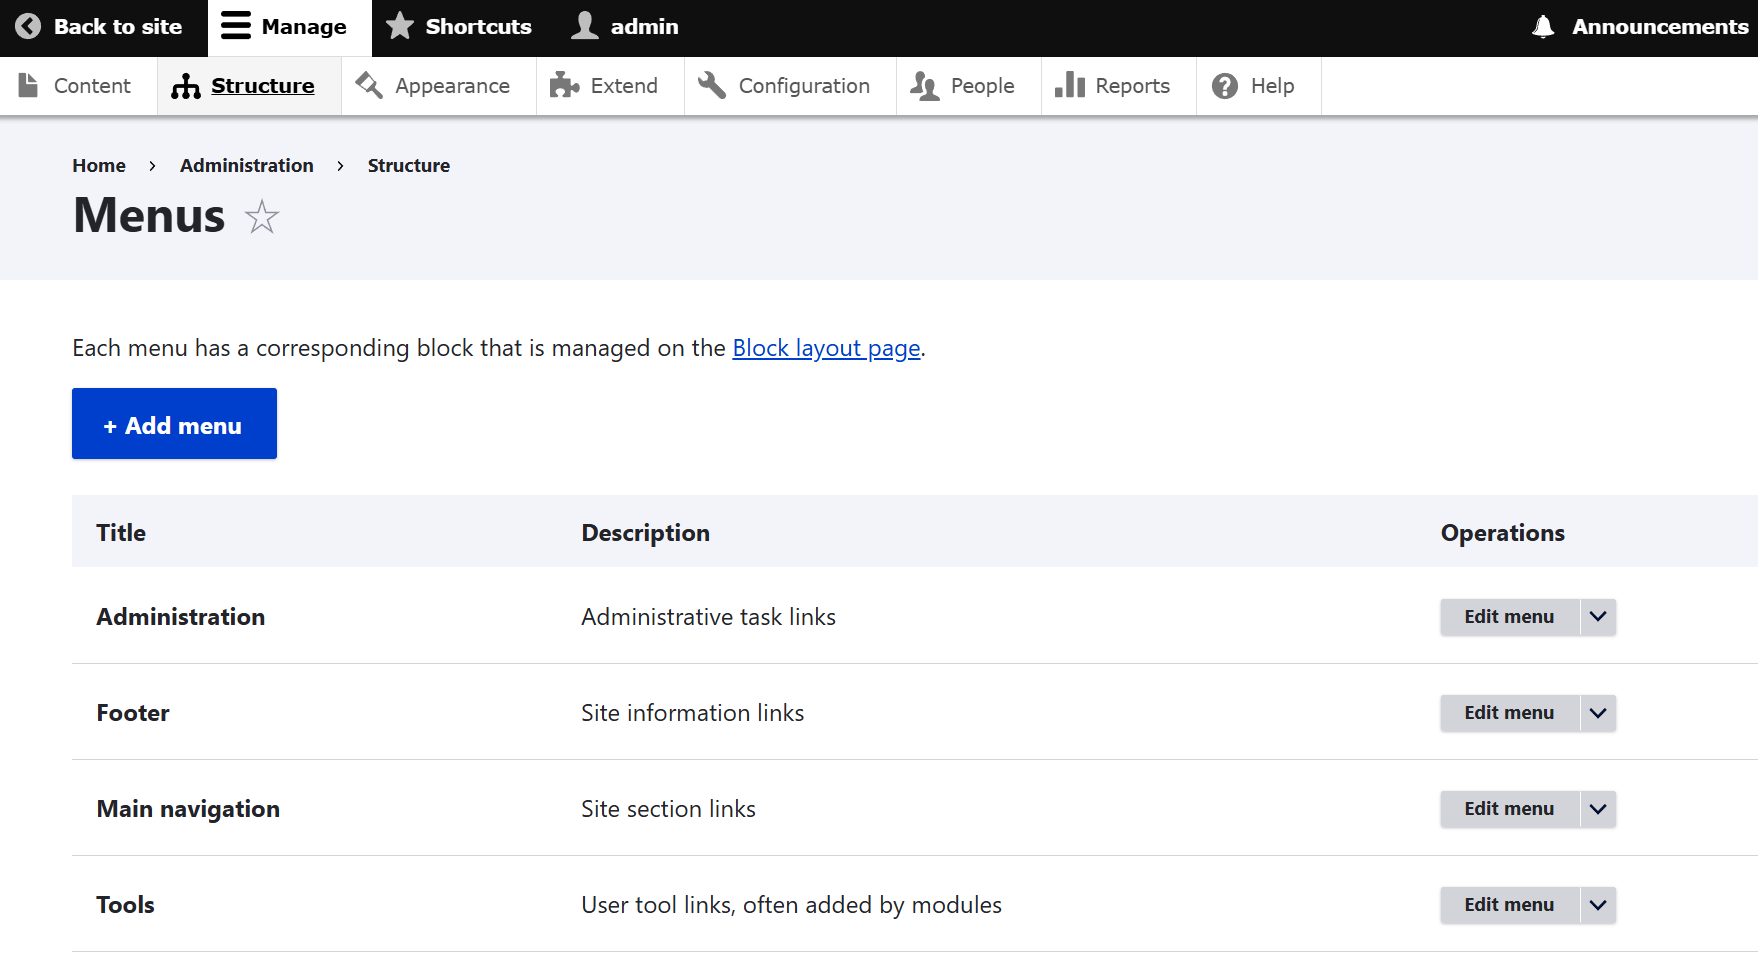Open the Shortcuts star in top bar

pos(400,27)
